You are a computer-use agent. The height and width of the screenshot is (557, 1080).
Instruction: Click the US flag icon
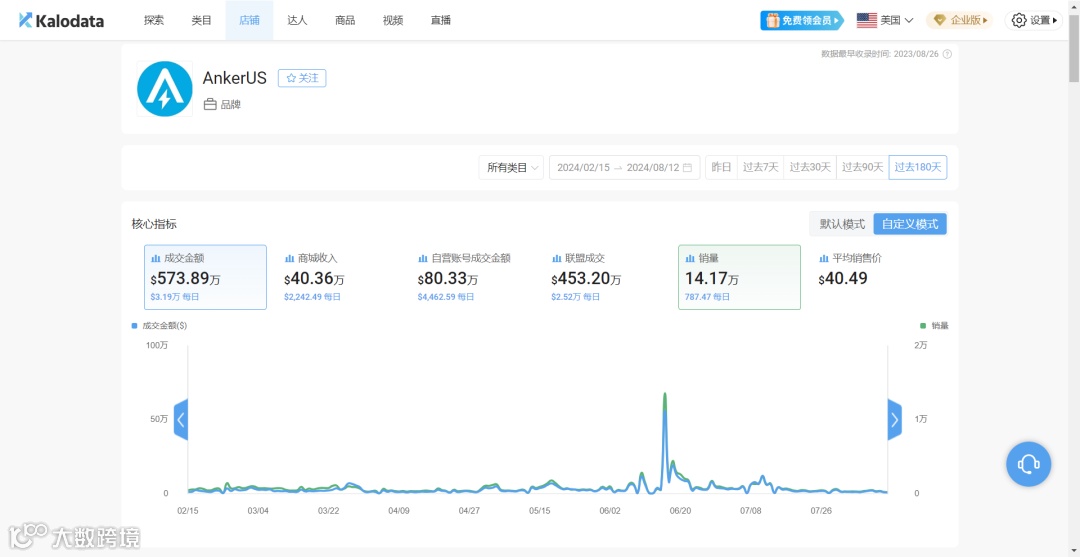866,21
